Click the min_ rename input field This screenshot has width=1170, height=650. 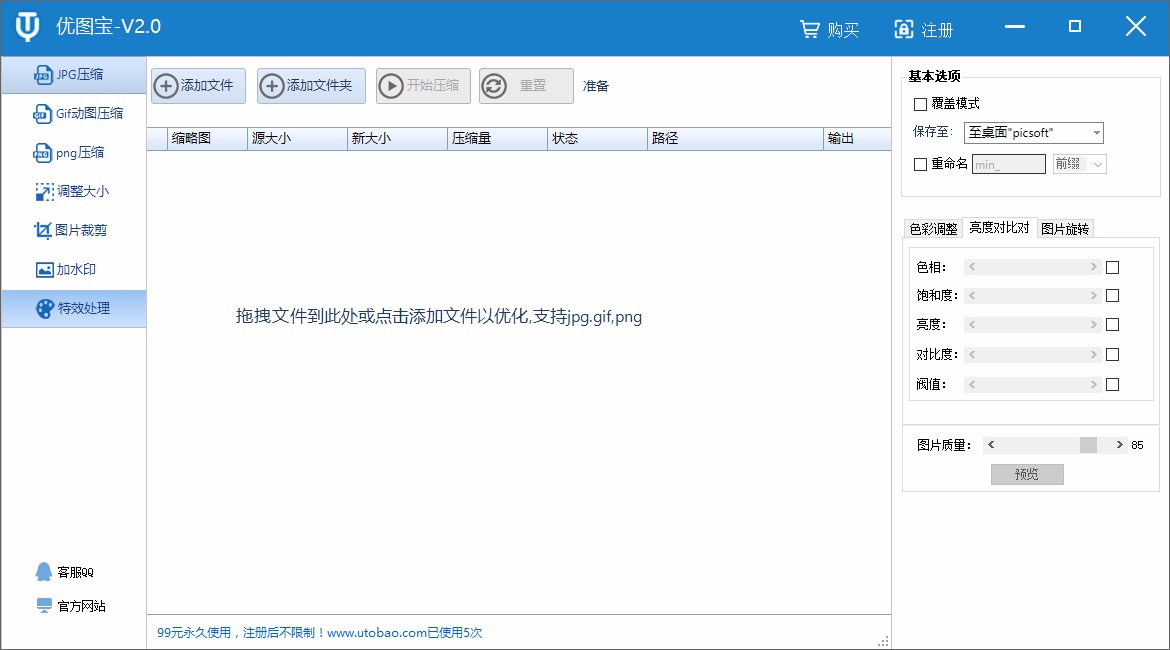(1009, 163)
